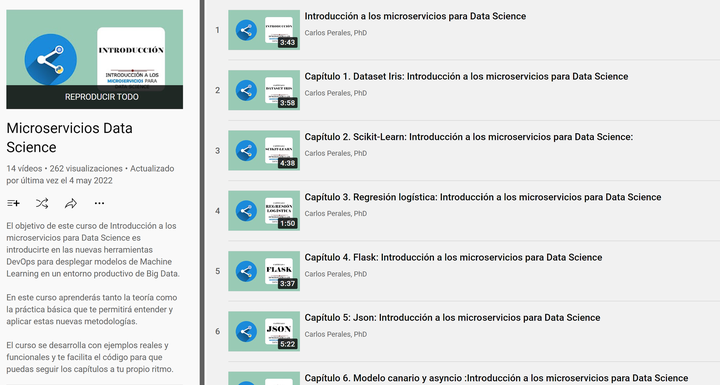
Task: Open 'Introducción a los microservicios' first video title
Action: 415,16
